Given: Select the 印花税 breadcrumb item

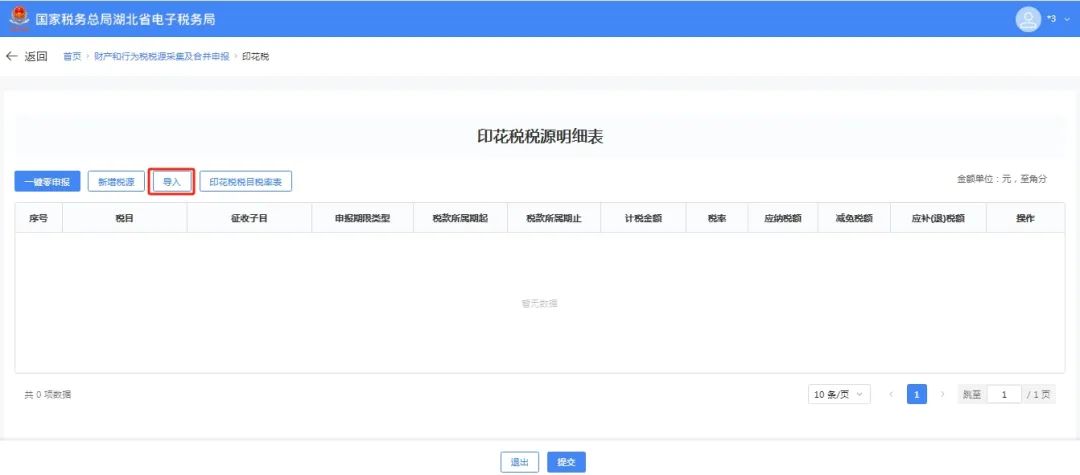Looking at the screenshot, I should 255,56.
